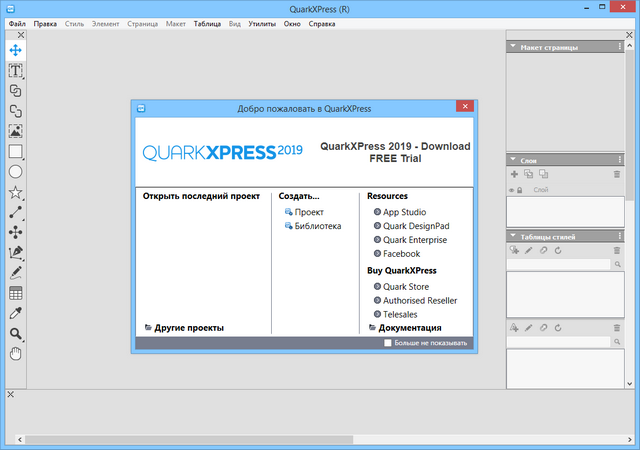The height and width of the screenshot is (450, 640).
Task: Select the Zoom magnifier tool
Action: pos(16,334)
